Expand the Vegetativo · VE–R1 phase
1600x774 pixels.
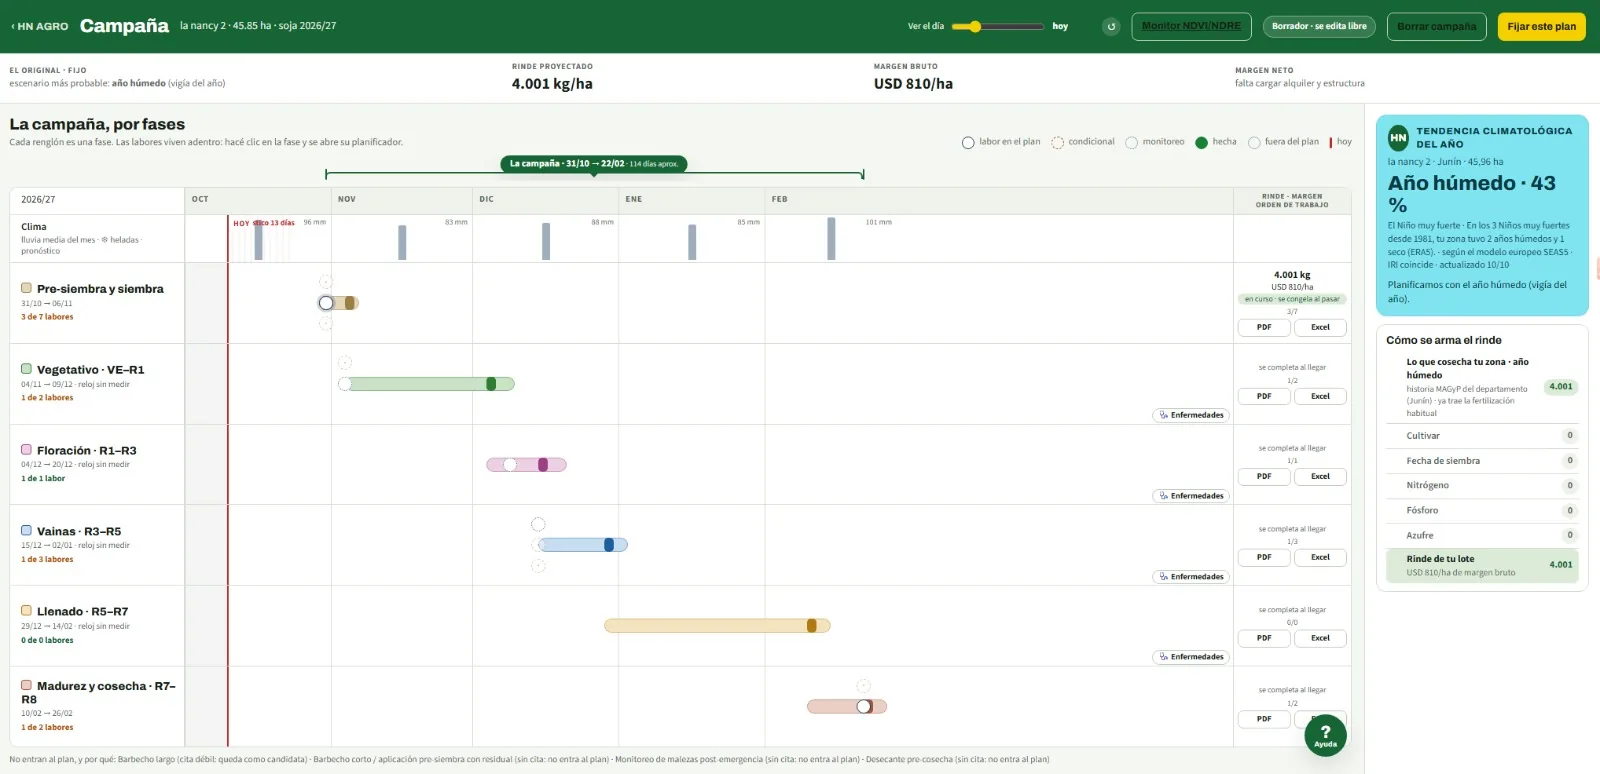(x=97, y=383)
